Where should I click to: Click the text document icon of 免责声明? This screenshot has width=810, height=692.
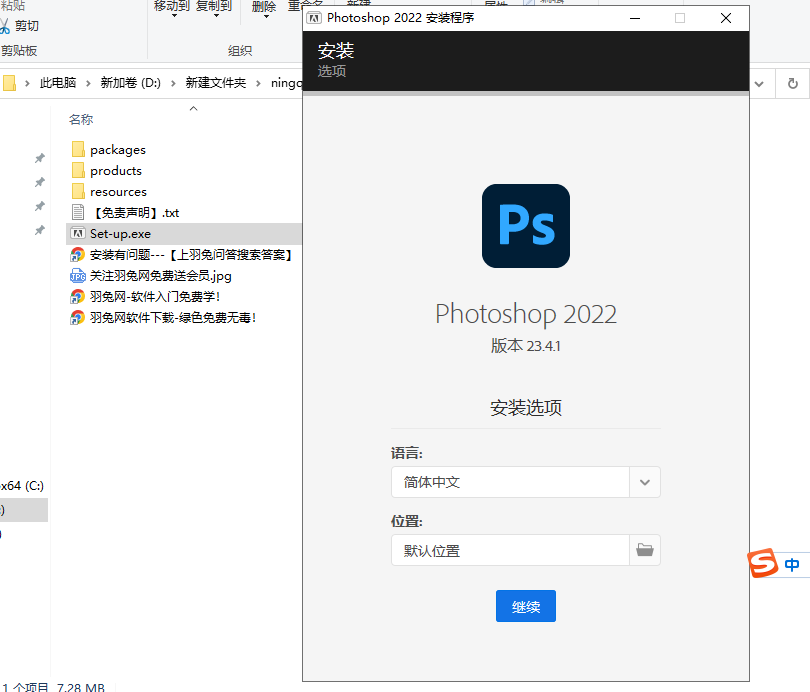pos(78,212)
